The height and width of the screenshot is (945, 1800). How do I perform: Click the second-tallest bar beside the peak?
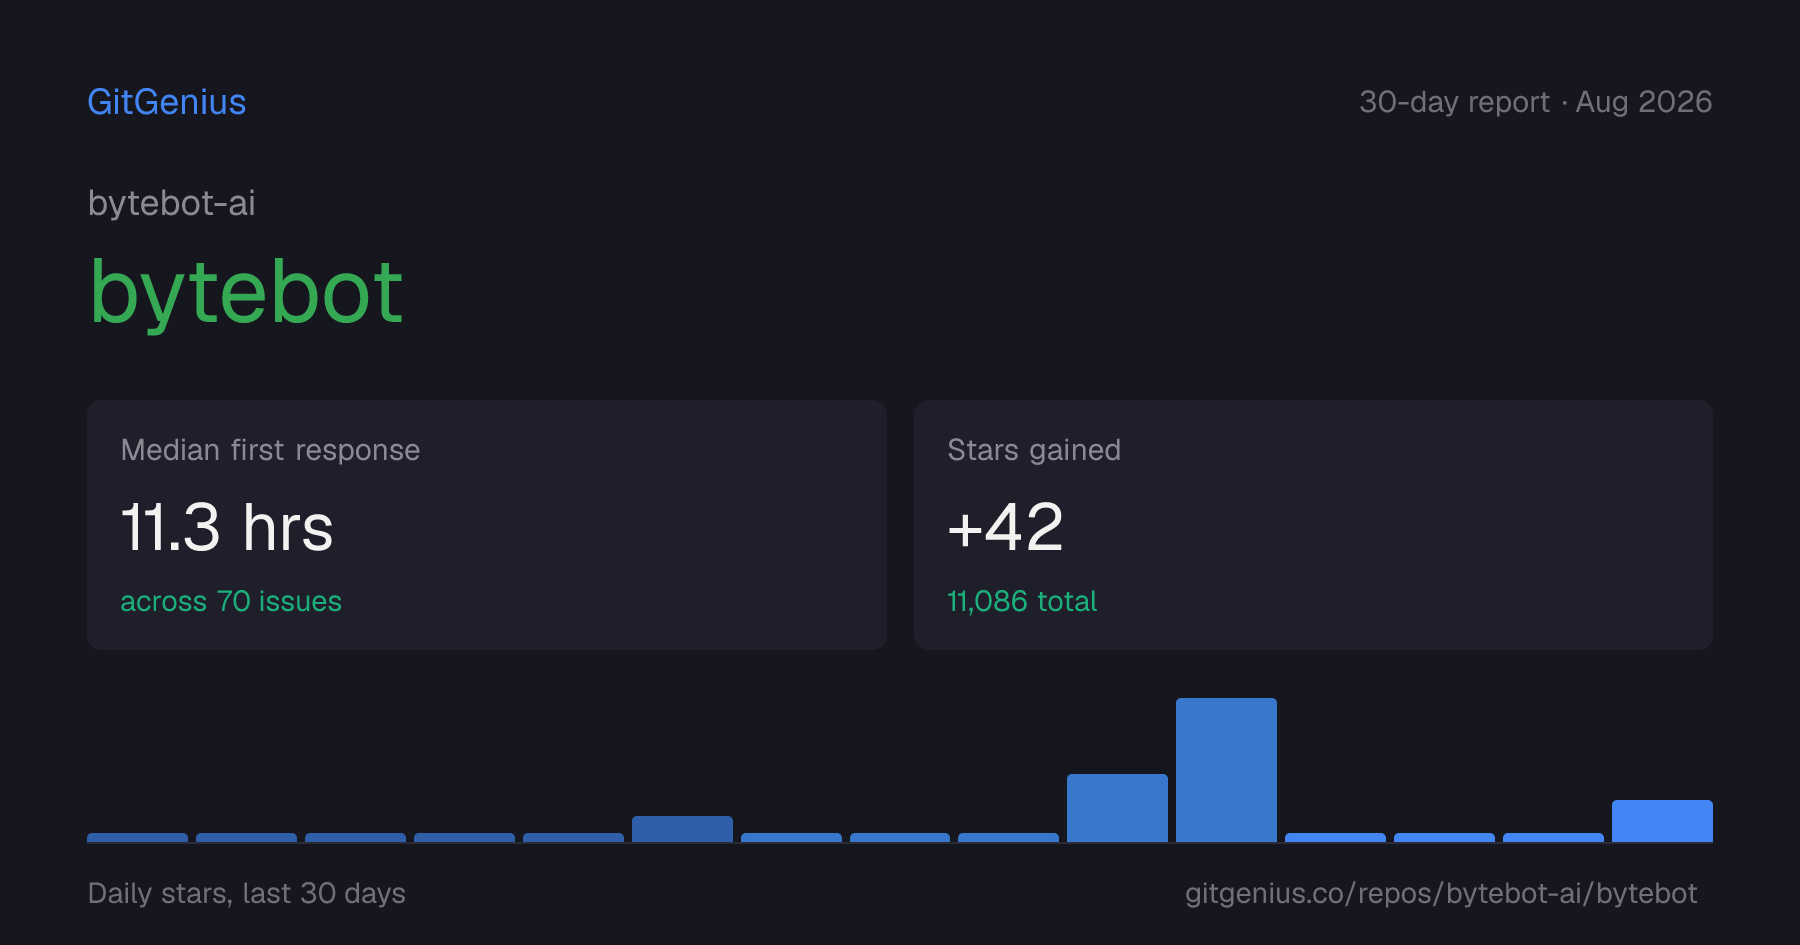pos(1117,808)
